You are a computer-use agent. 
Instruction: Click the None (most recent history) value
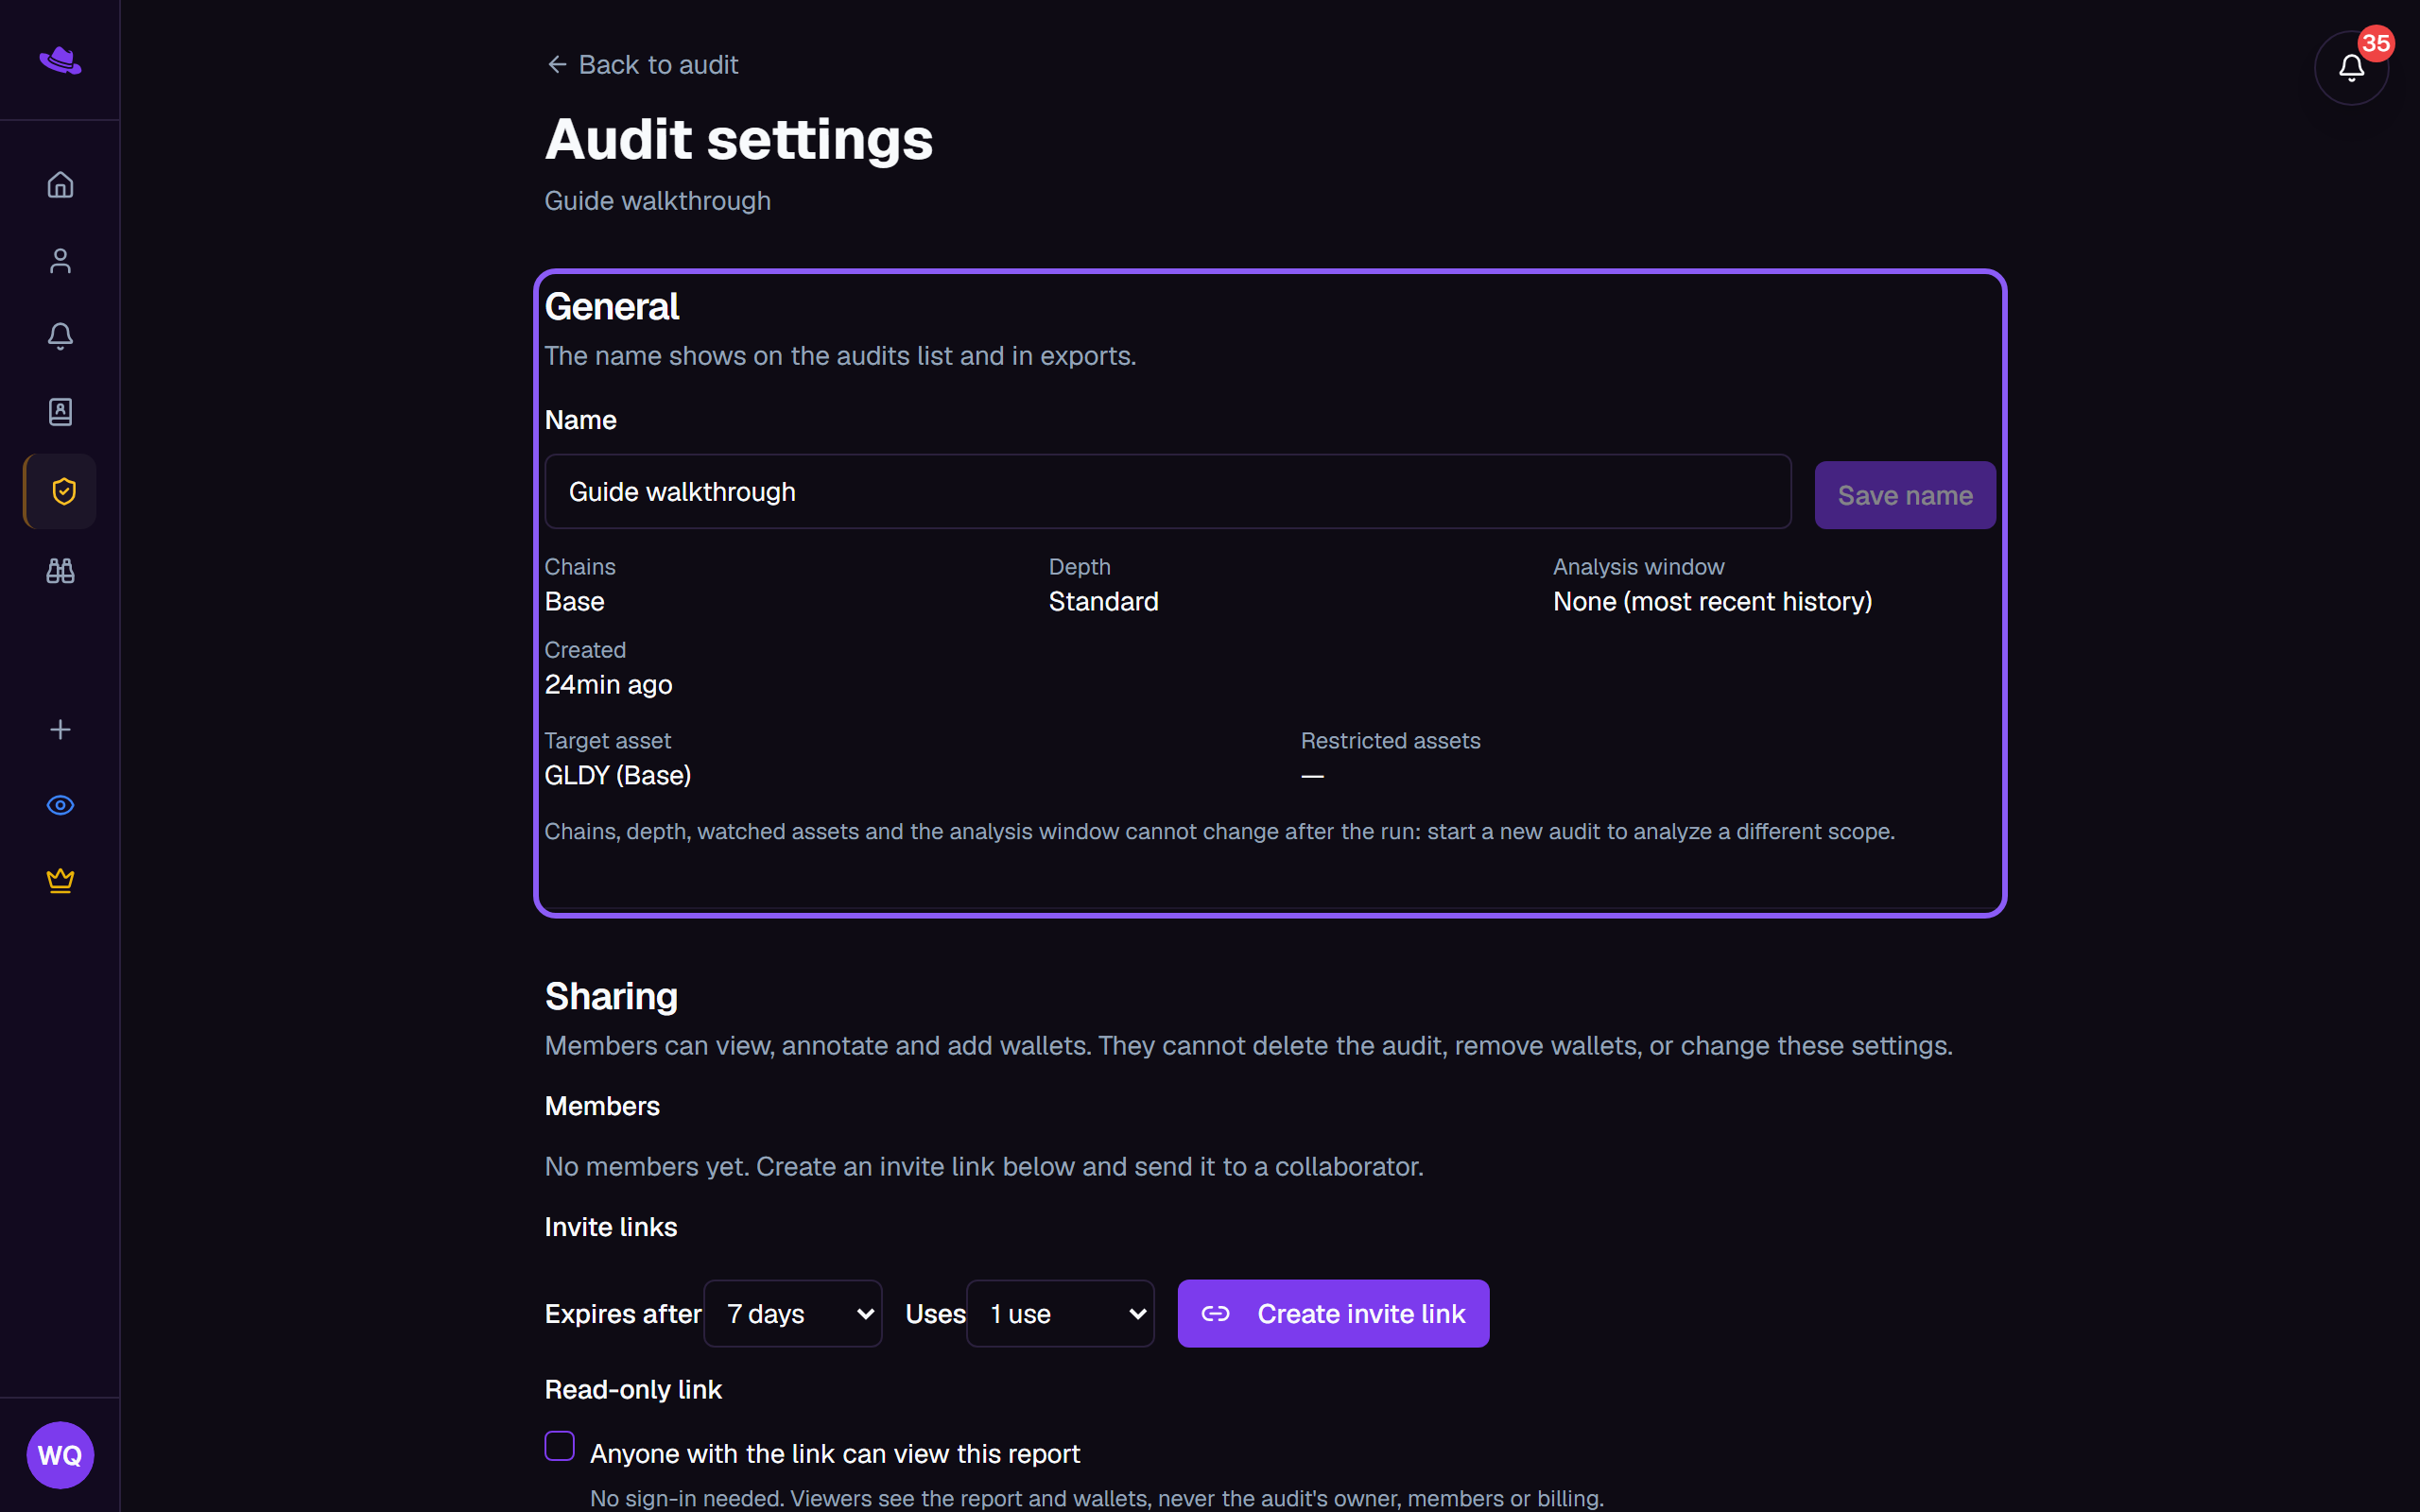click(1712, 601)
